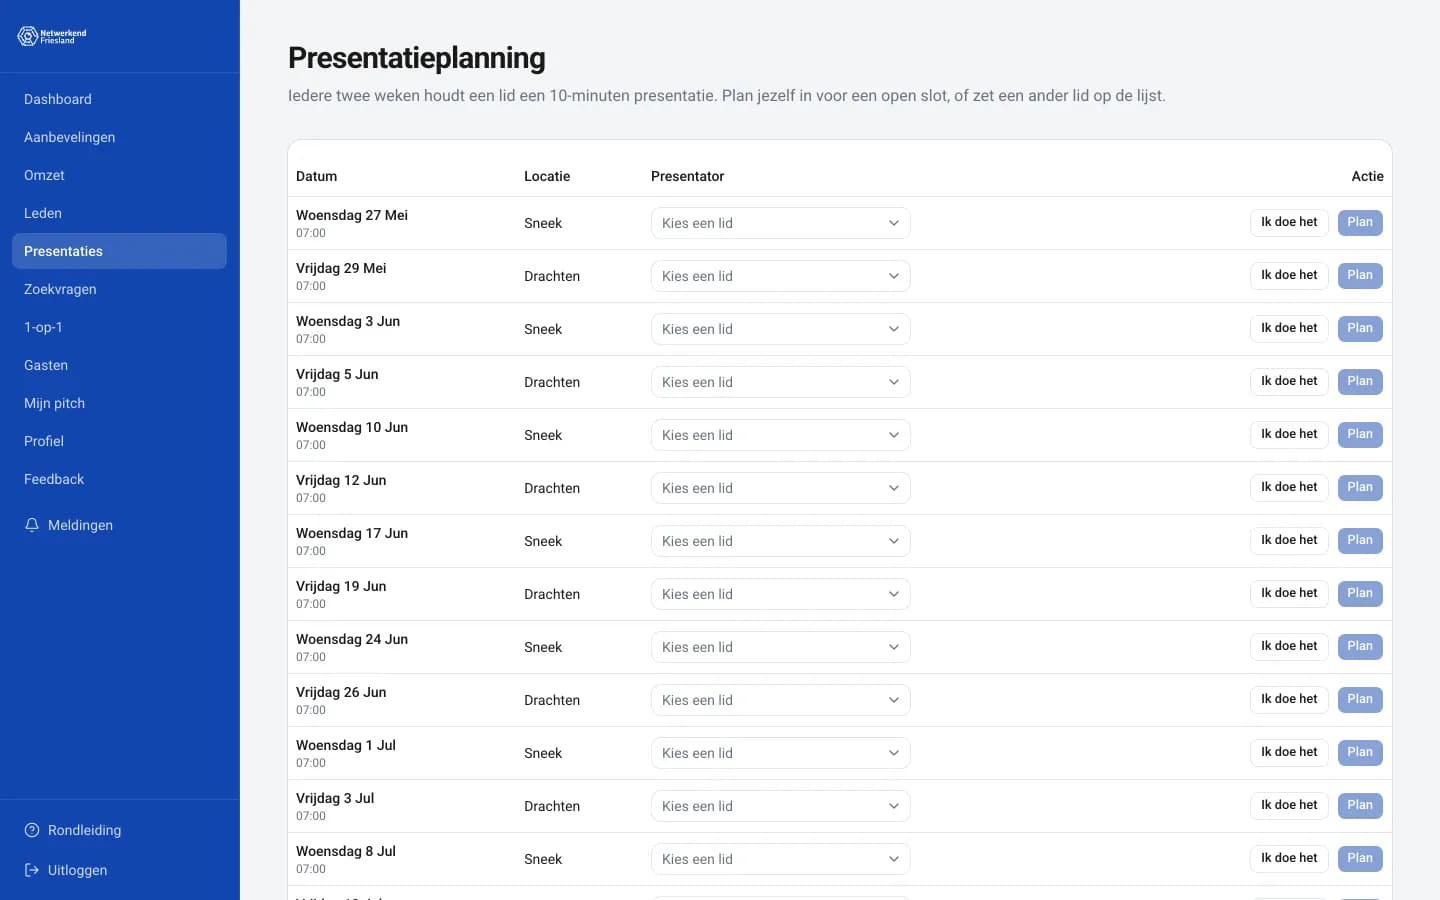Viewport: 1440px width, 900px height.
Task: Claim the Vrijdag 19 Jun slot yourself
Action: tap(1289, 593)
